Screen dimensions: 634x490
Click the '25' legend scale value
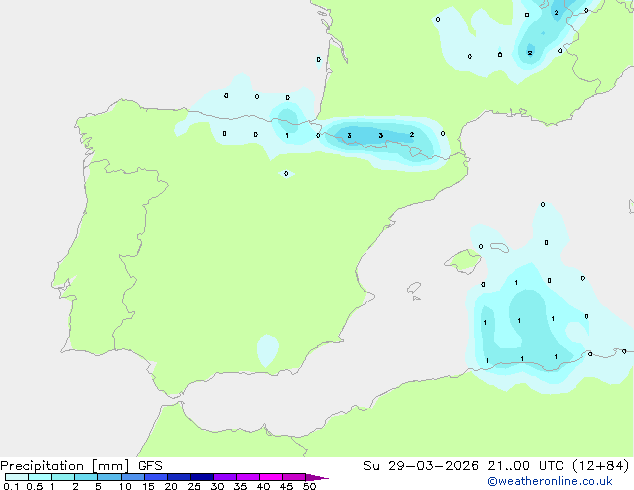point(194,486)
